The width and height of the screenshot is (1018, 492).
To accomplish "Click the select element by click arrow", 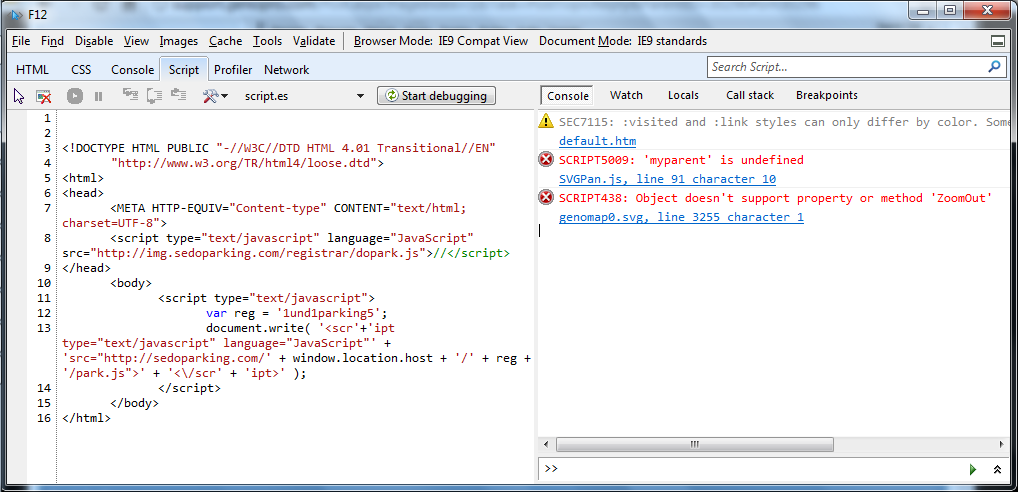I will point(19,96).
